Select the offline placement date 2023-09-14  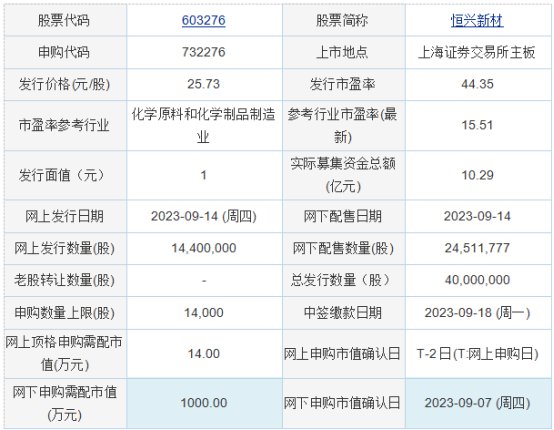477,216
